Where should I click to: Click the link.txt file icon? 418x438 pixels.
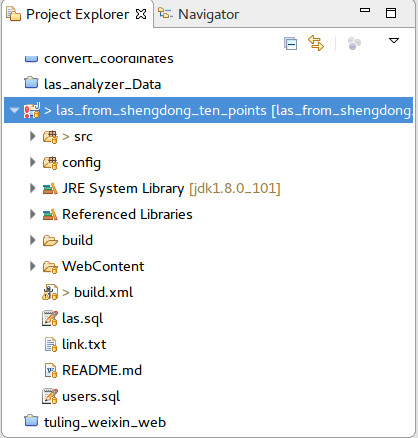(x=51, y=344)
